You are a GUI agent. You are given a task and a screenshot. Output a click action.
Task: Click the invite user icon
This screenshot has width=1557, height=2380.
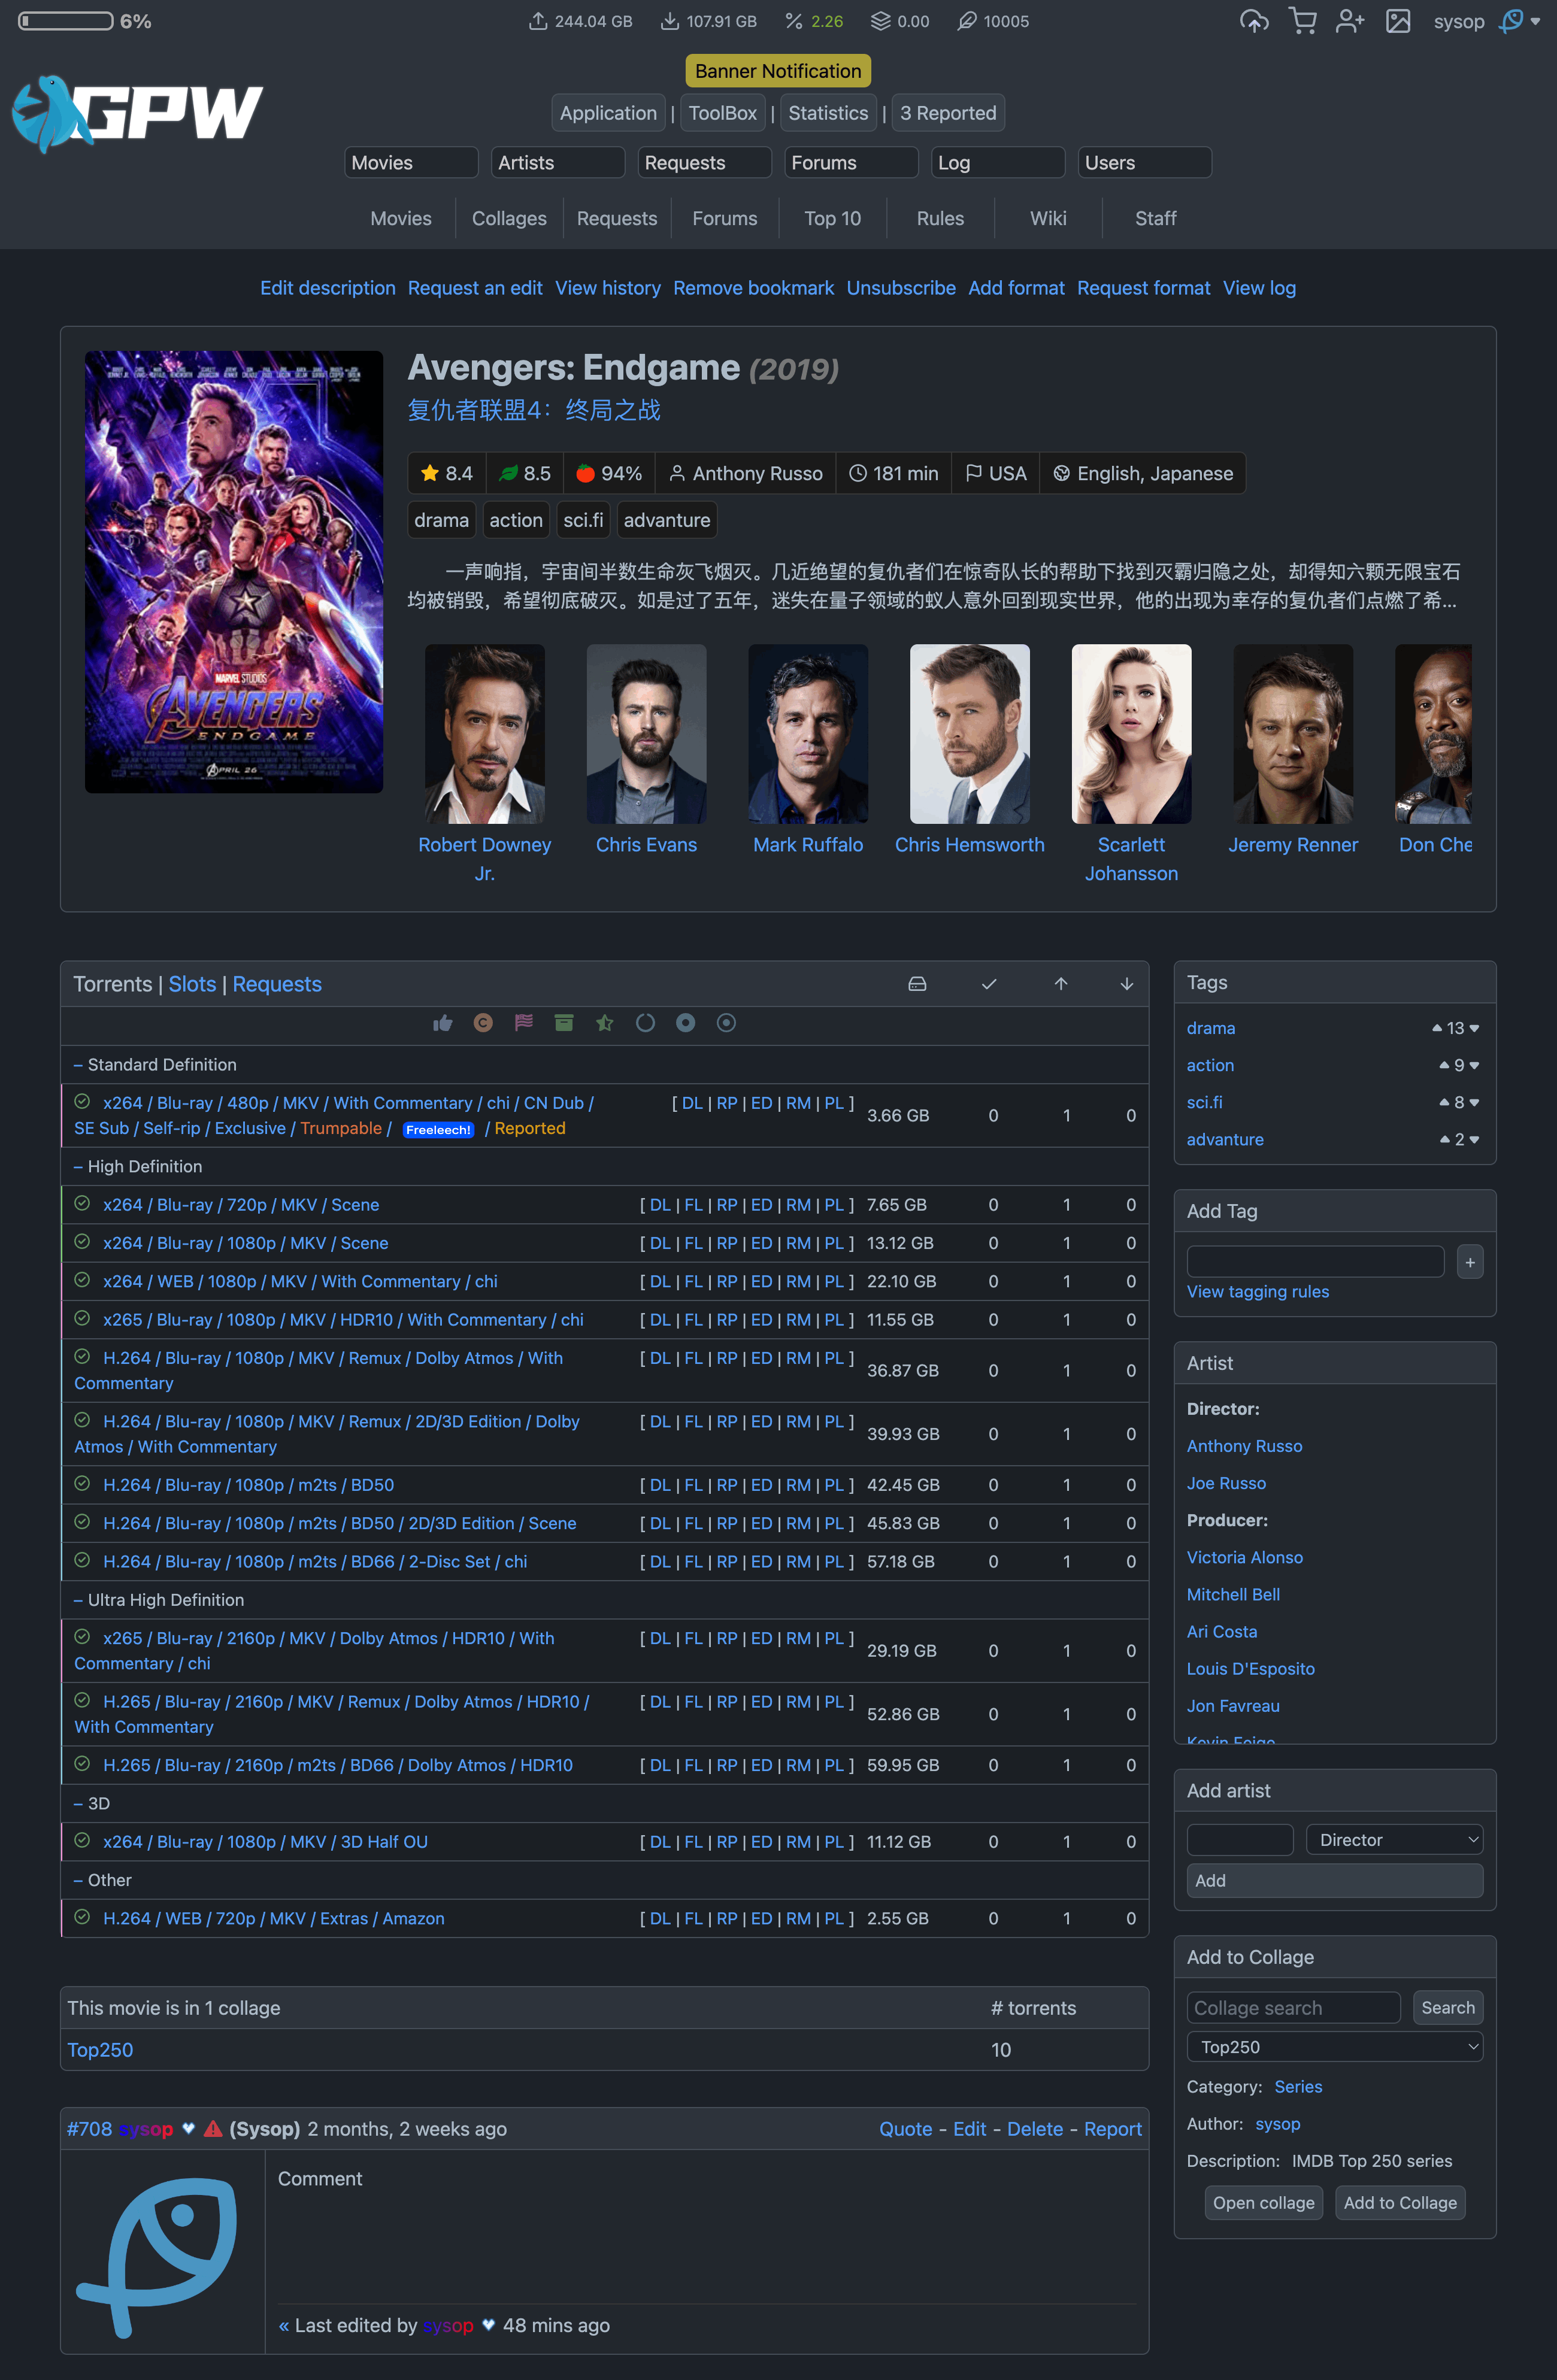point(1350,21)
